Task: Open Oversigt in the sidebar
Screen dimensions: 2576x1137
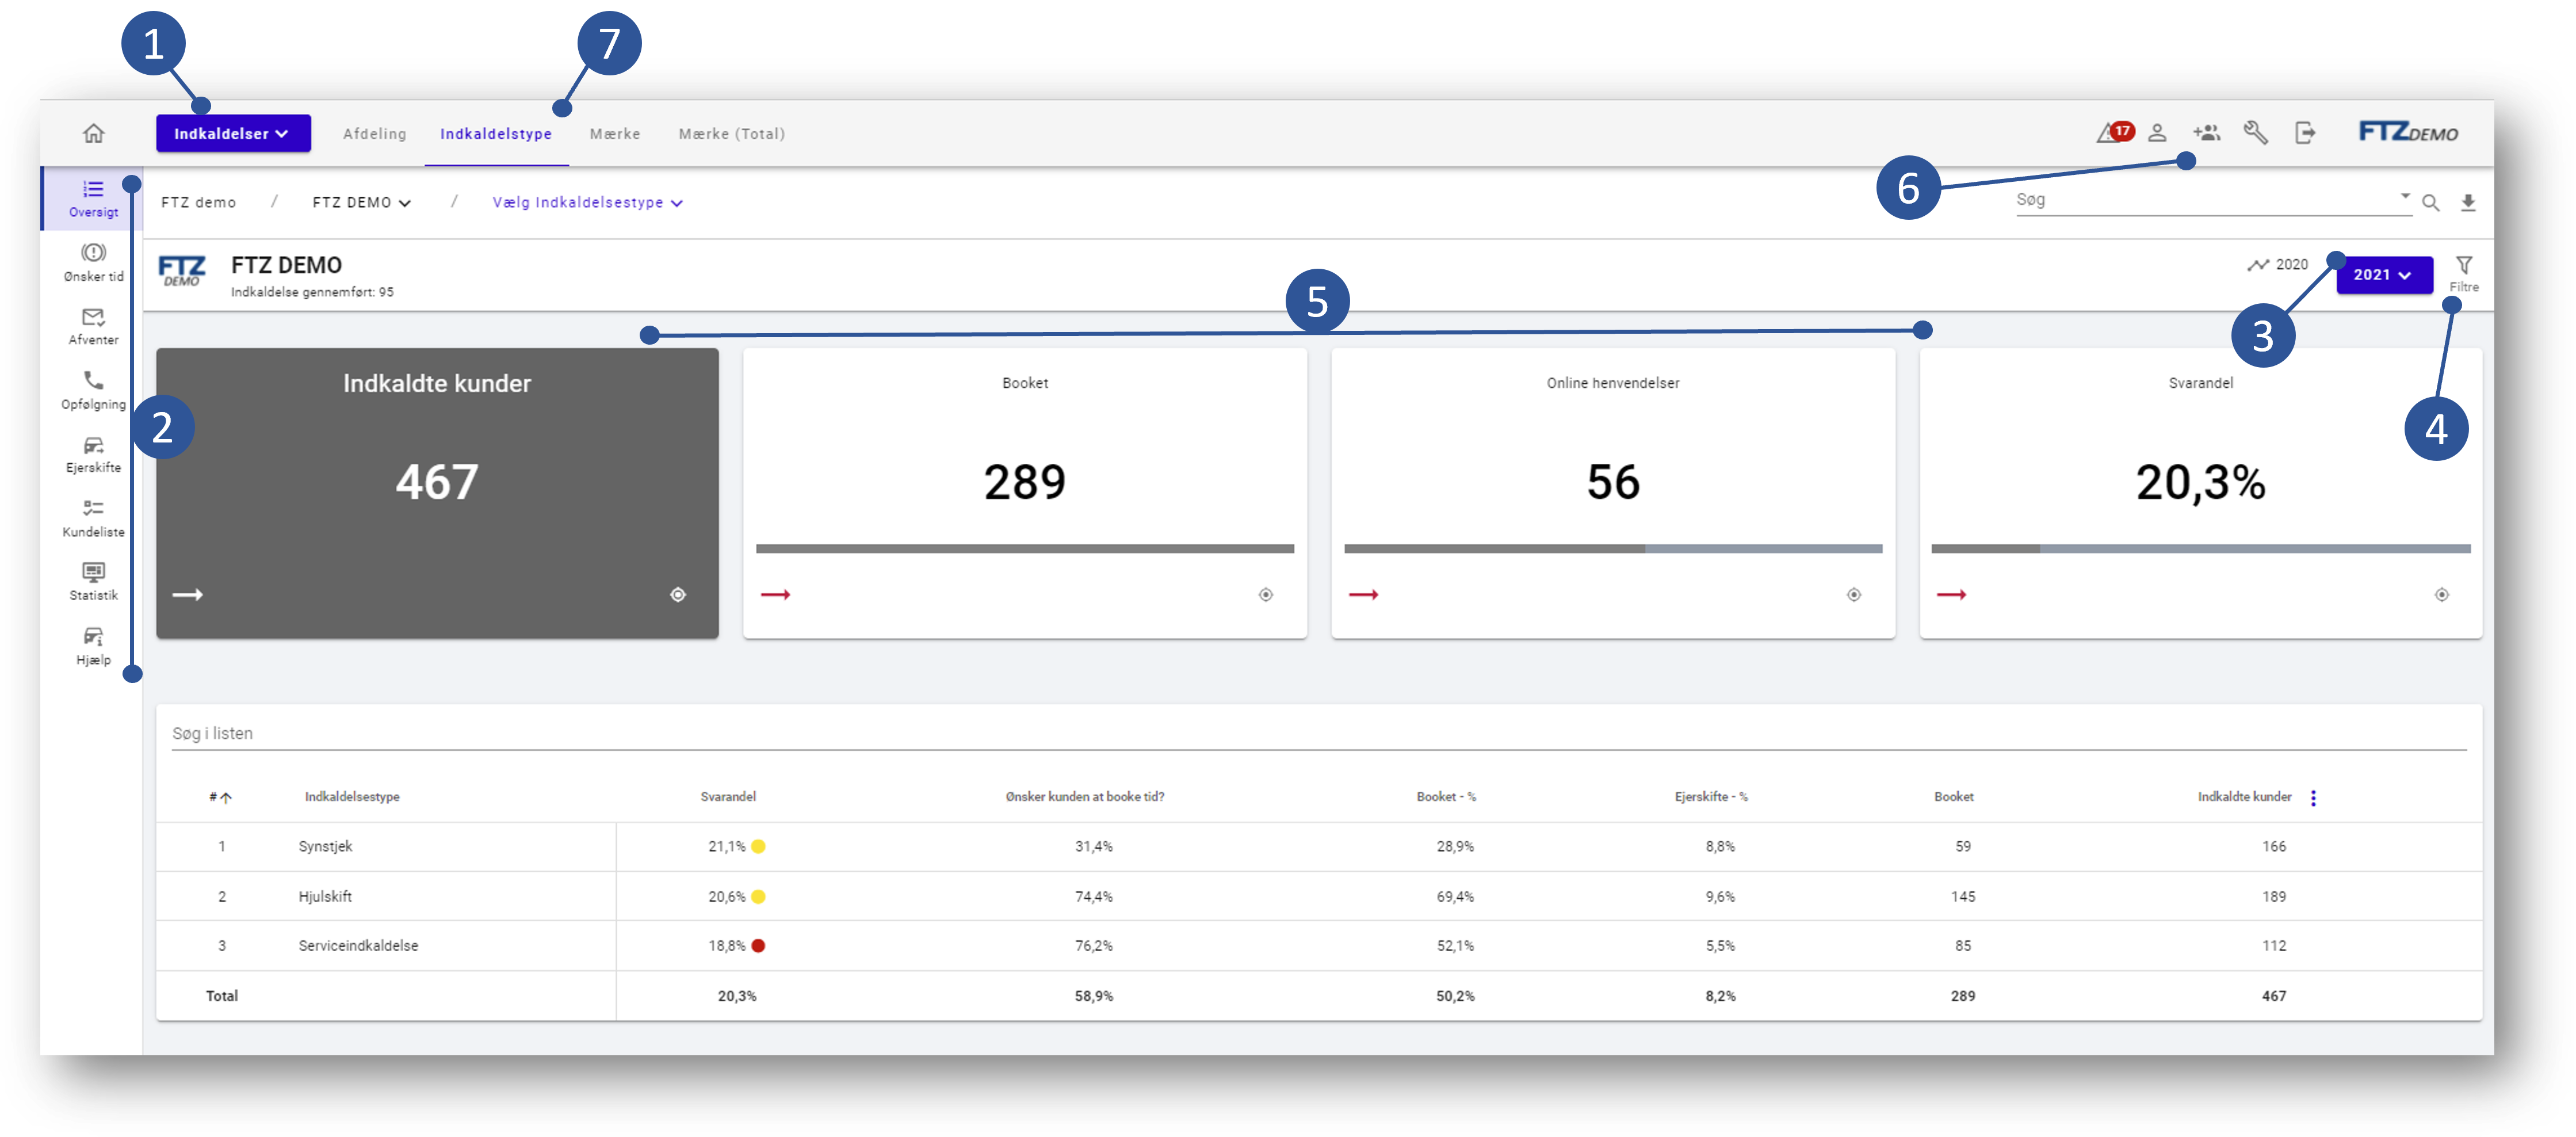Action: click(93, 198)
